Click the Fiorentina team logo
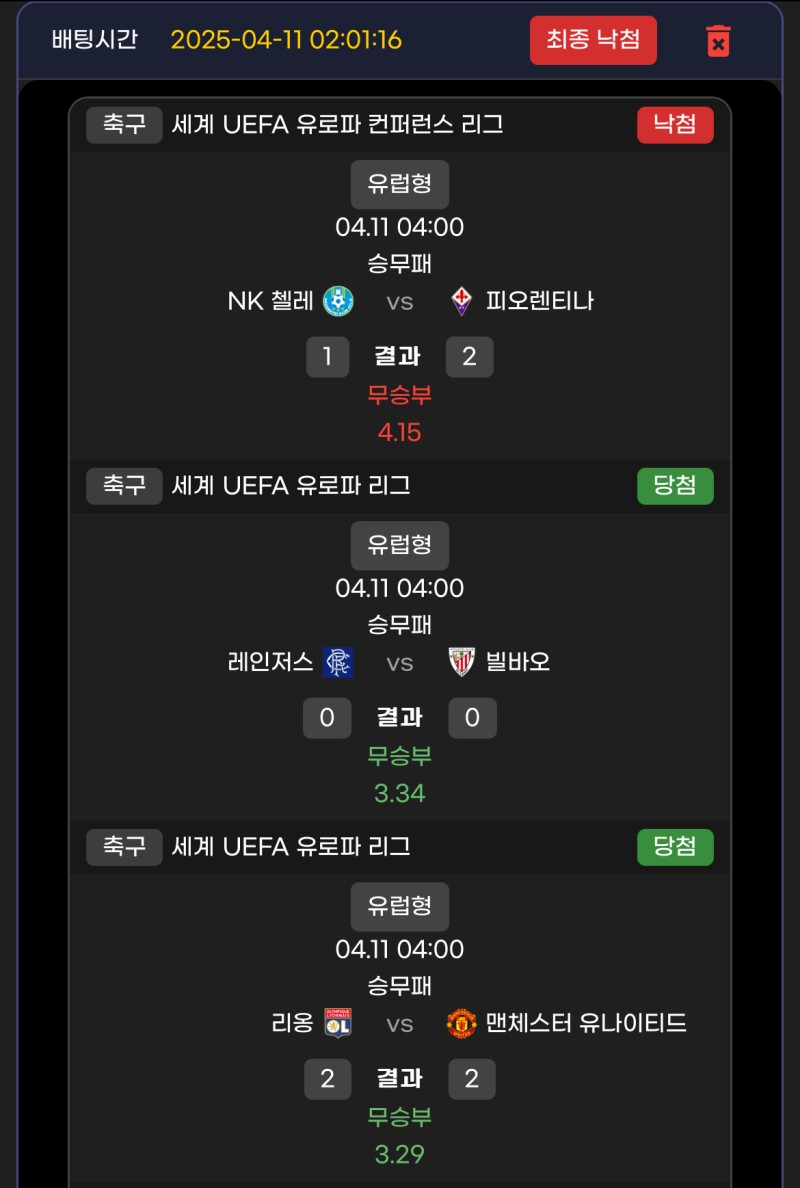The image size is (800, 1188). click(461, 300)
